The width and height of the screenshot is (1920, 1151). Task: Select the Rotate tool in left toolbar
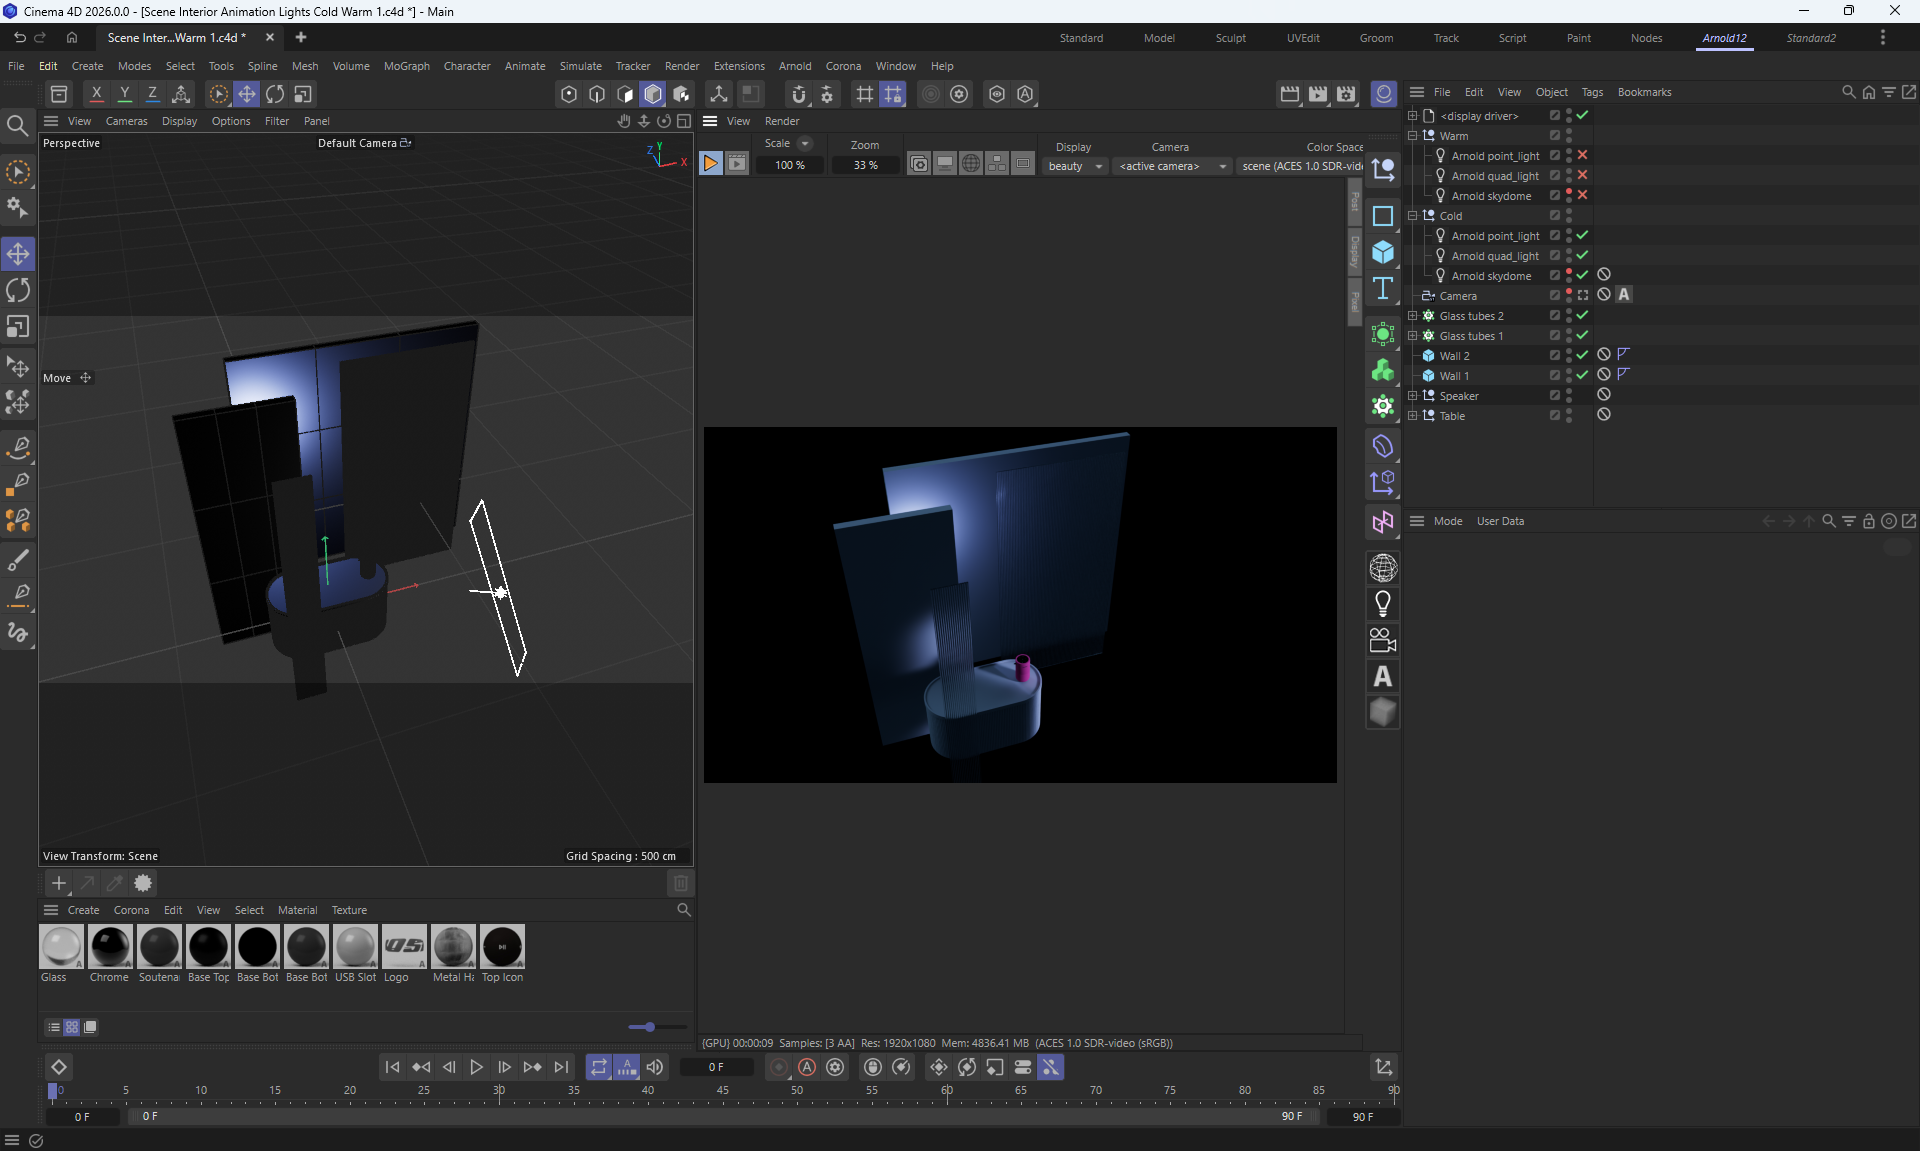click(18, 291)
